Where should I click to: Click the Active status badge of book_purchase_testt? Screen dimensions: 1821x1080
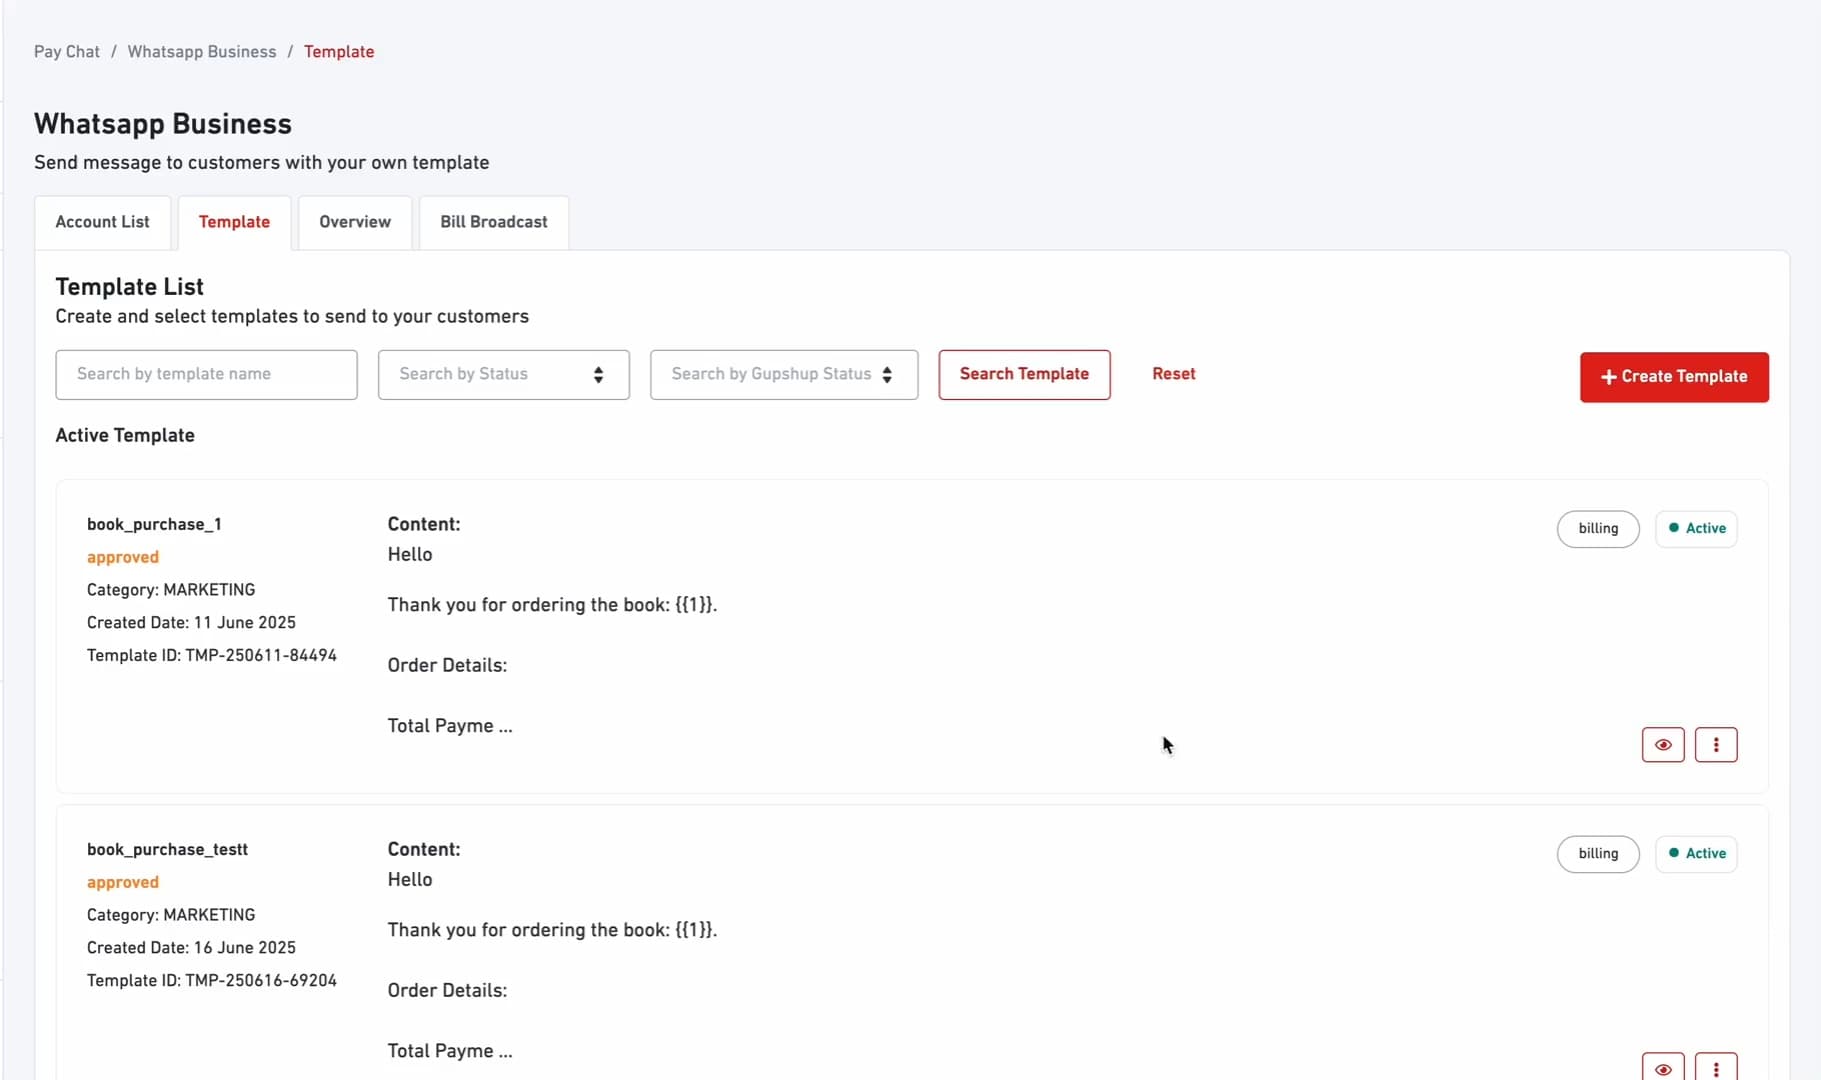[x=1697, y=854]
